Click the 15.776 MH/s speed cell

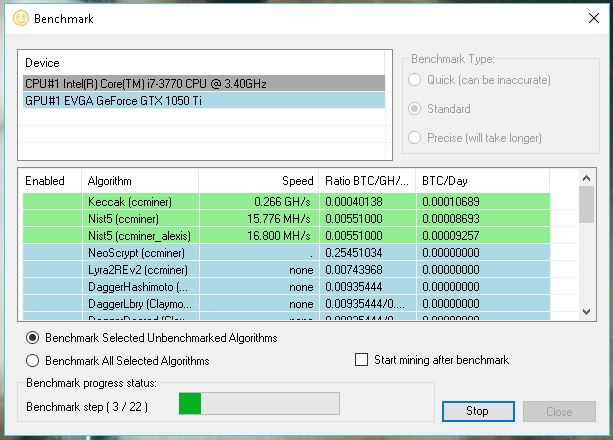tap(259, 219)
